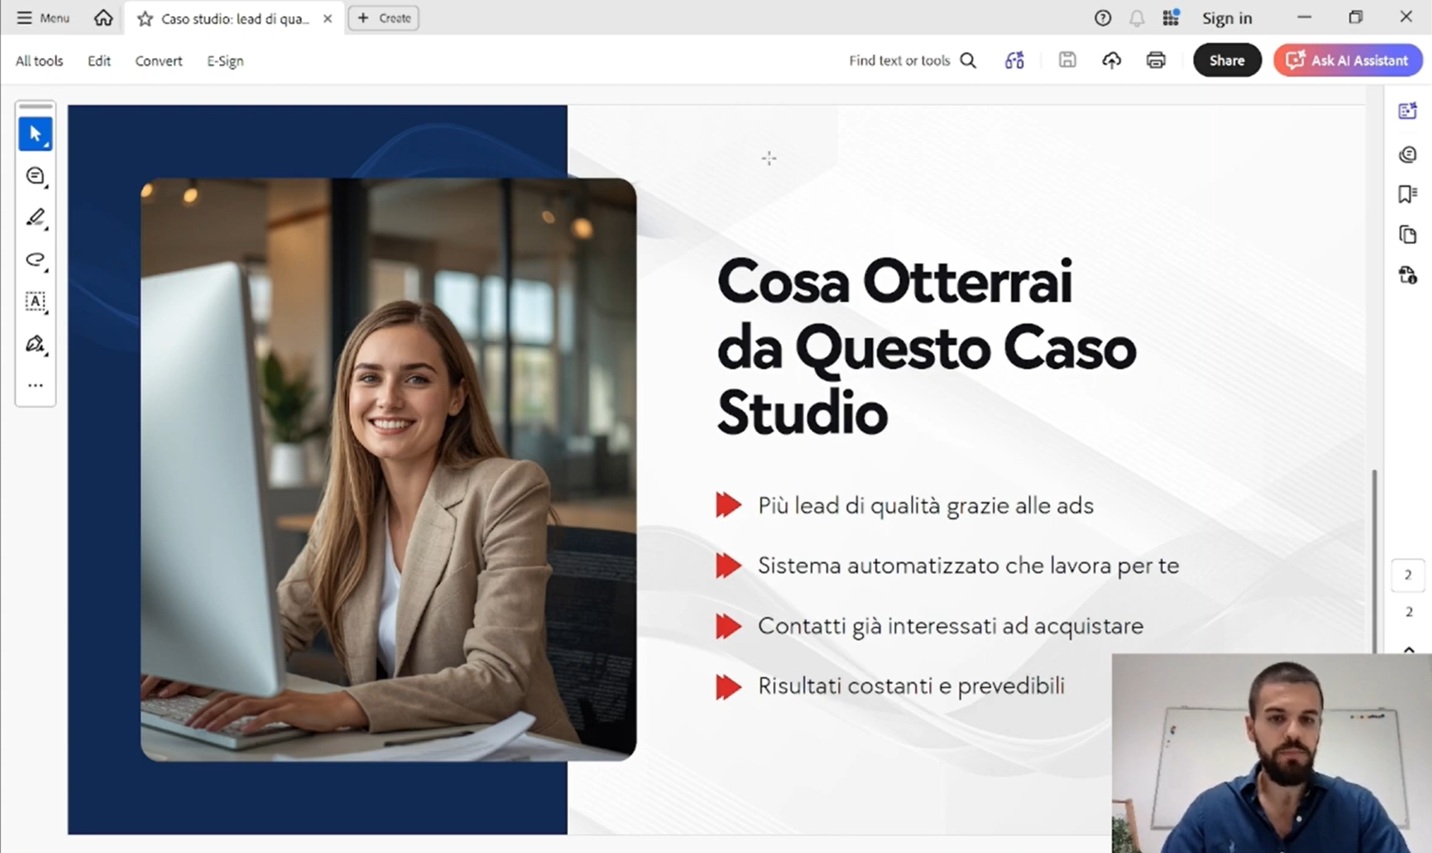Open the E-Sign menu
The width and height of the screenshot is (1432, 853).
(225, 61)
